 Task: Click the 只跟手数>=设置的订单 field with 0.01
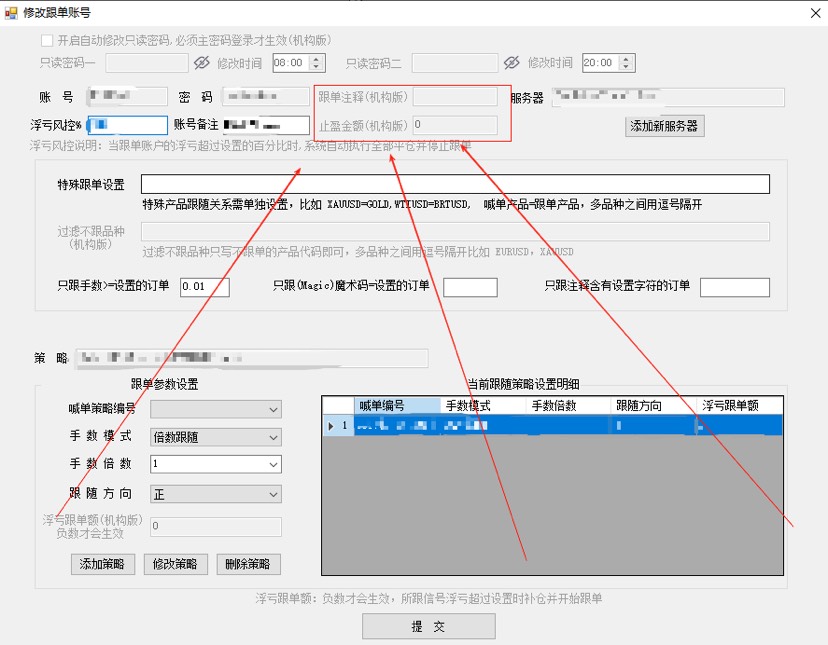pos(205,287)
